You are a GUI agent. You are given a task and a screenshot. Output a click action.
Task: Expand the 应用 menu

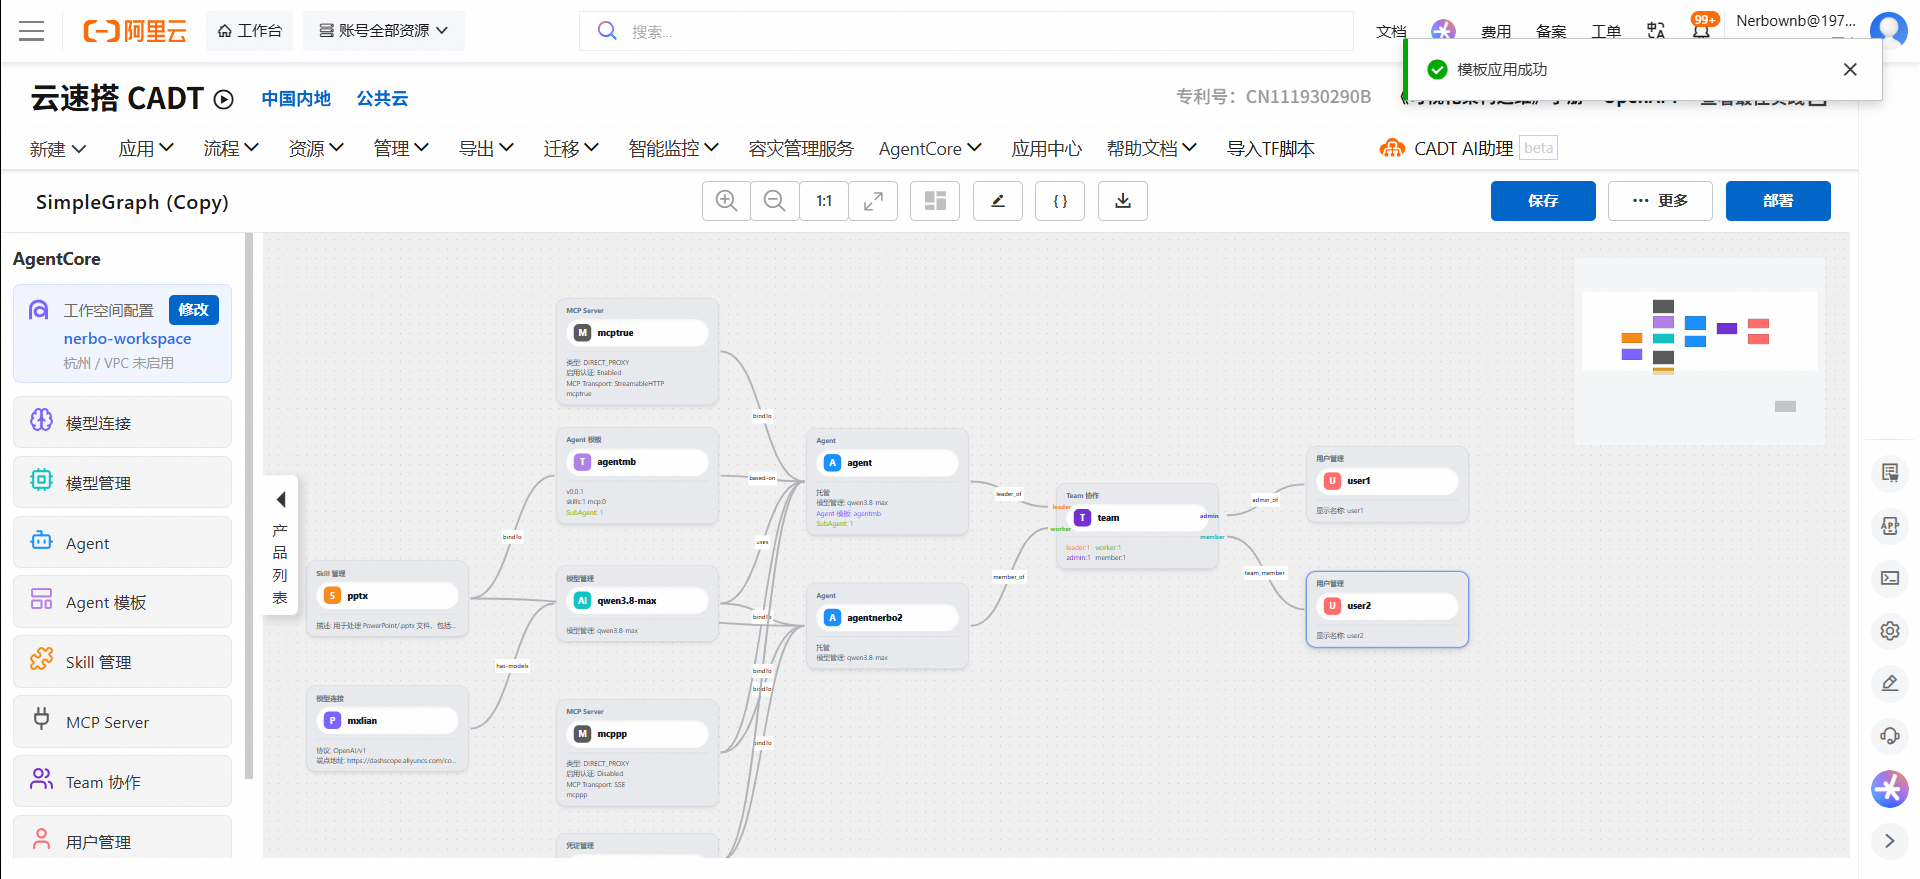point(146,149)
